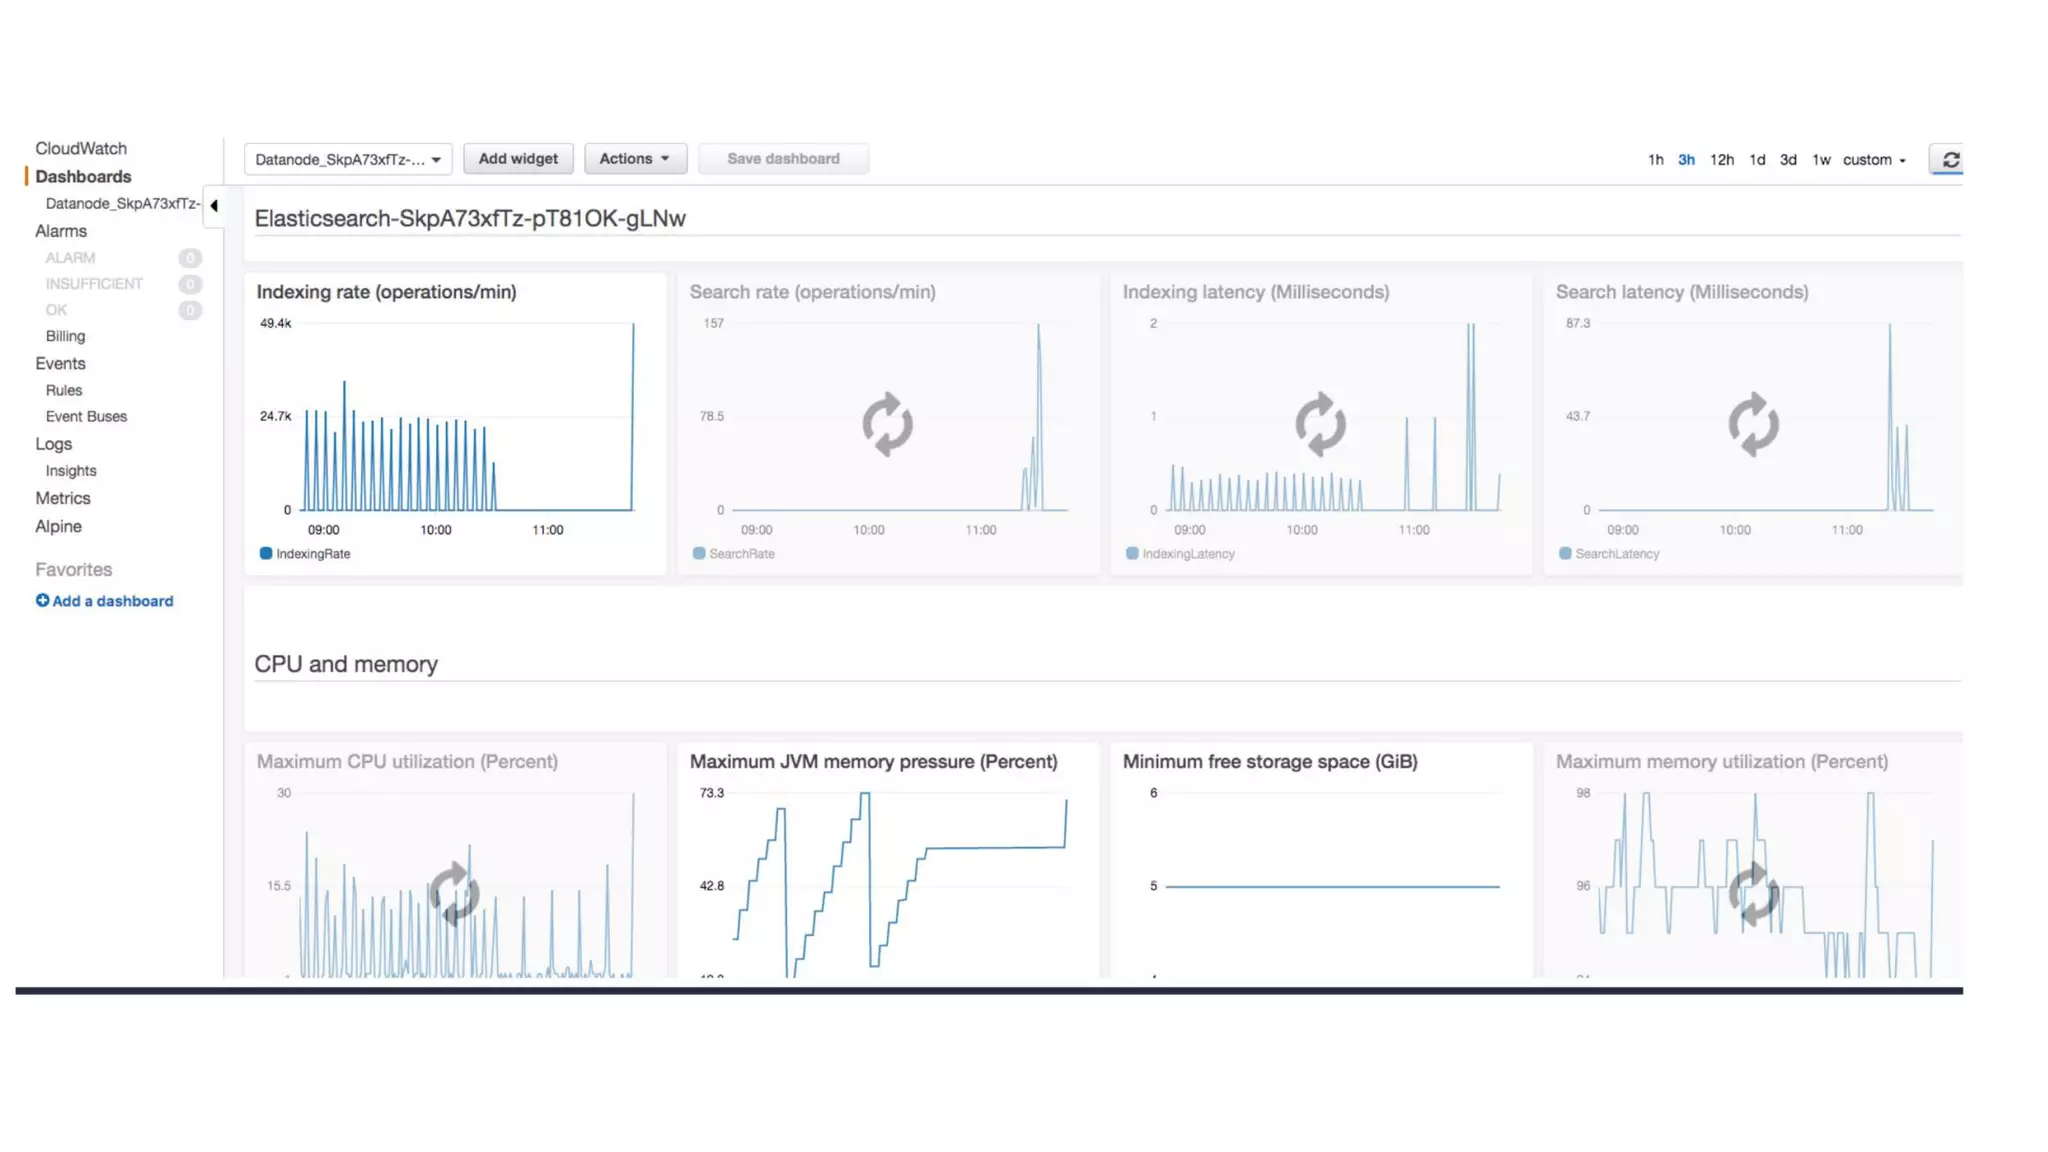Screen dimensions: 2048x1152
Task: Select the 1h time range
Action: pyautogui.click(x=1655, y=160)
